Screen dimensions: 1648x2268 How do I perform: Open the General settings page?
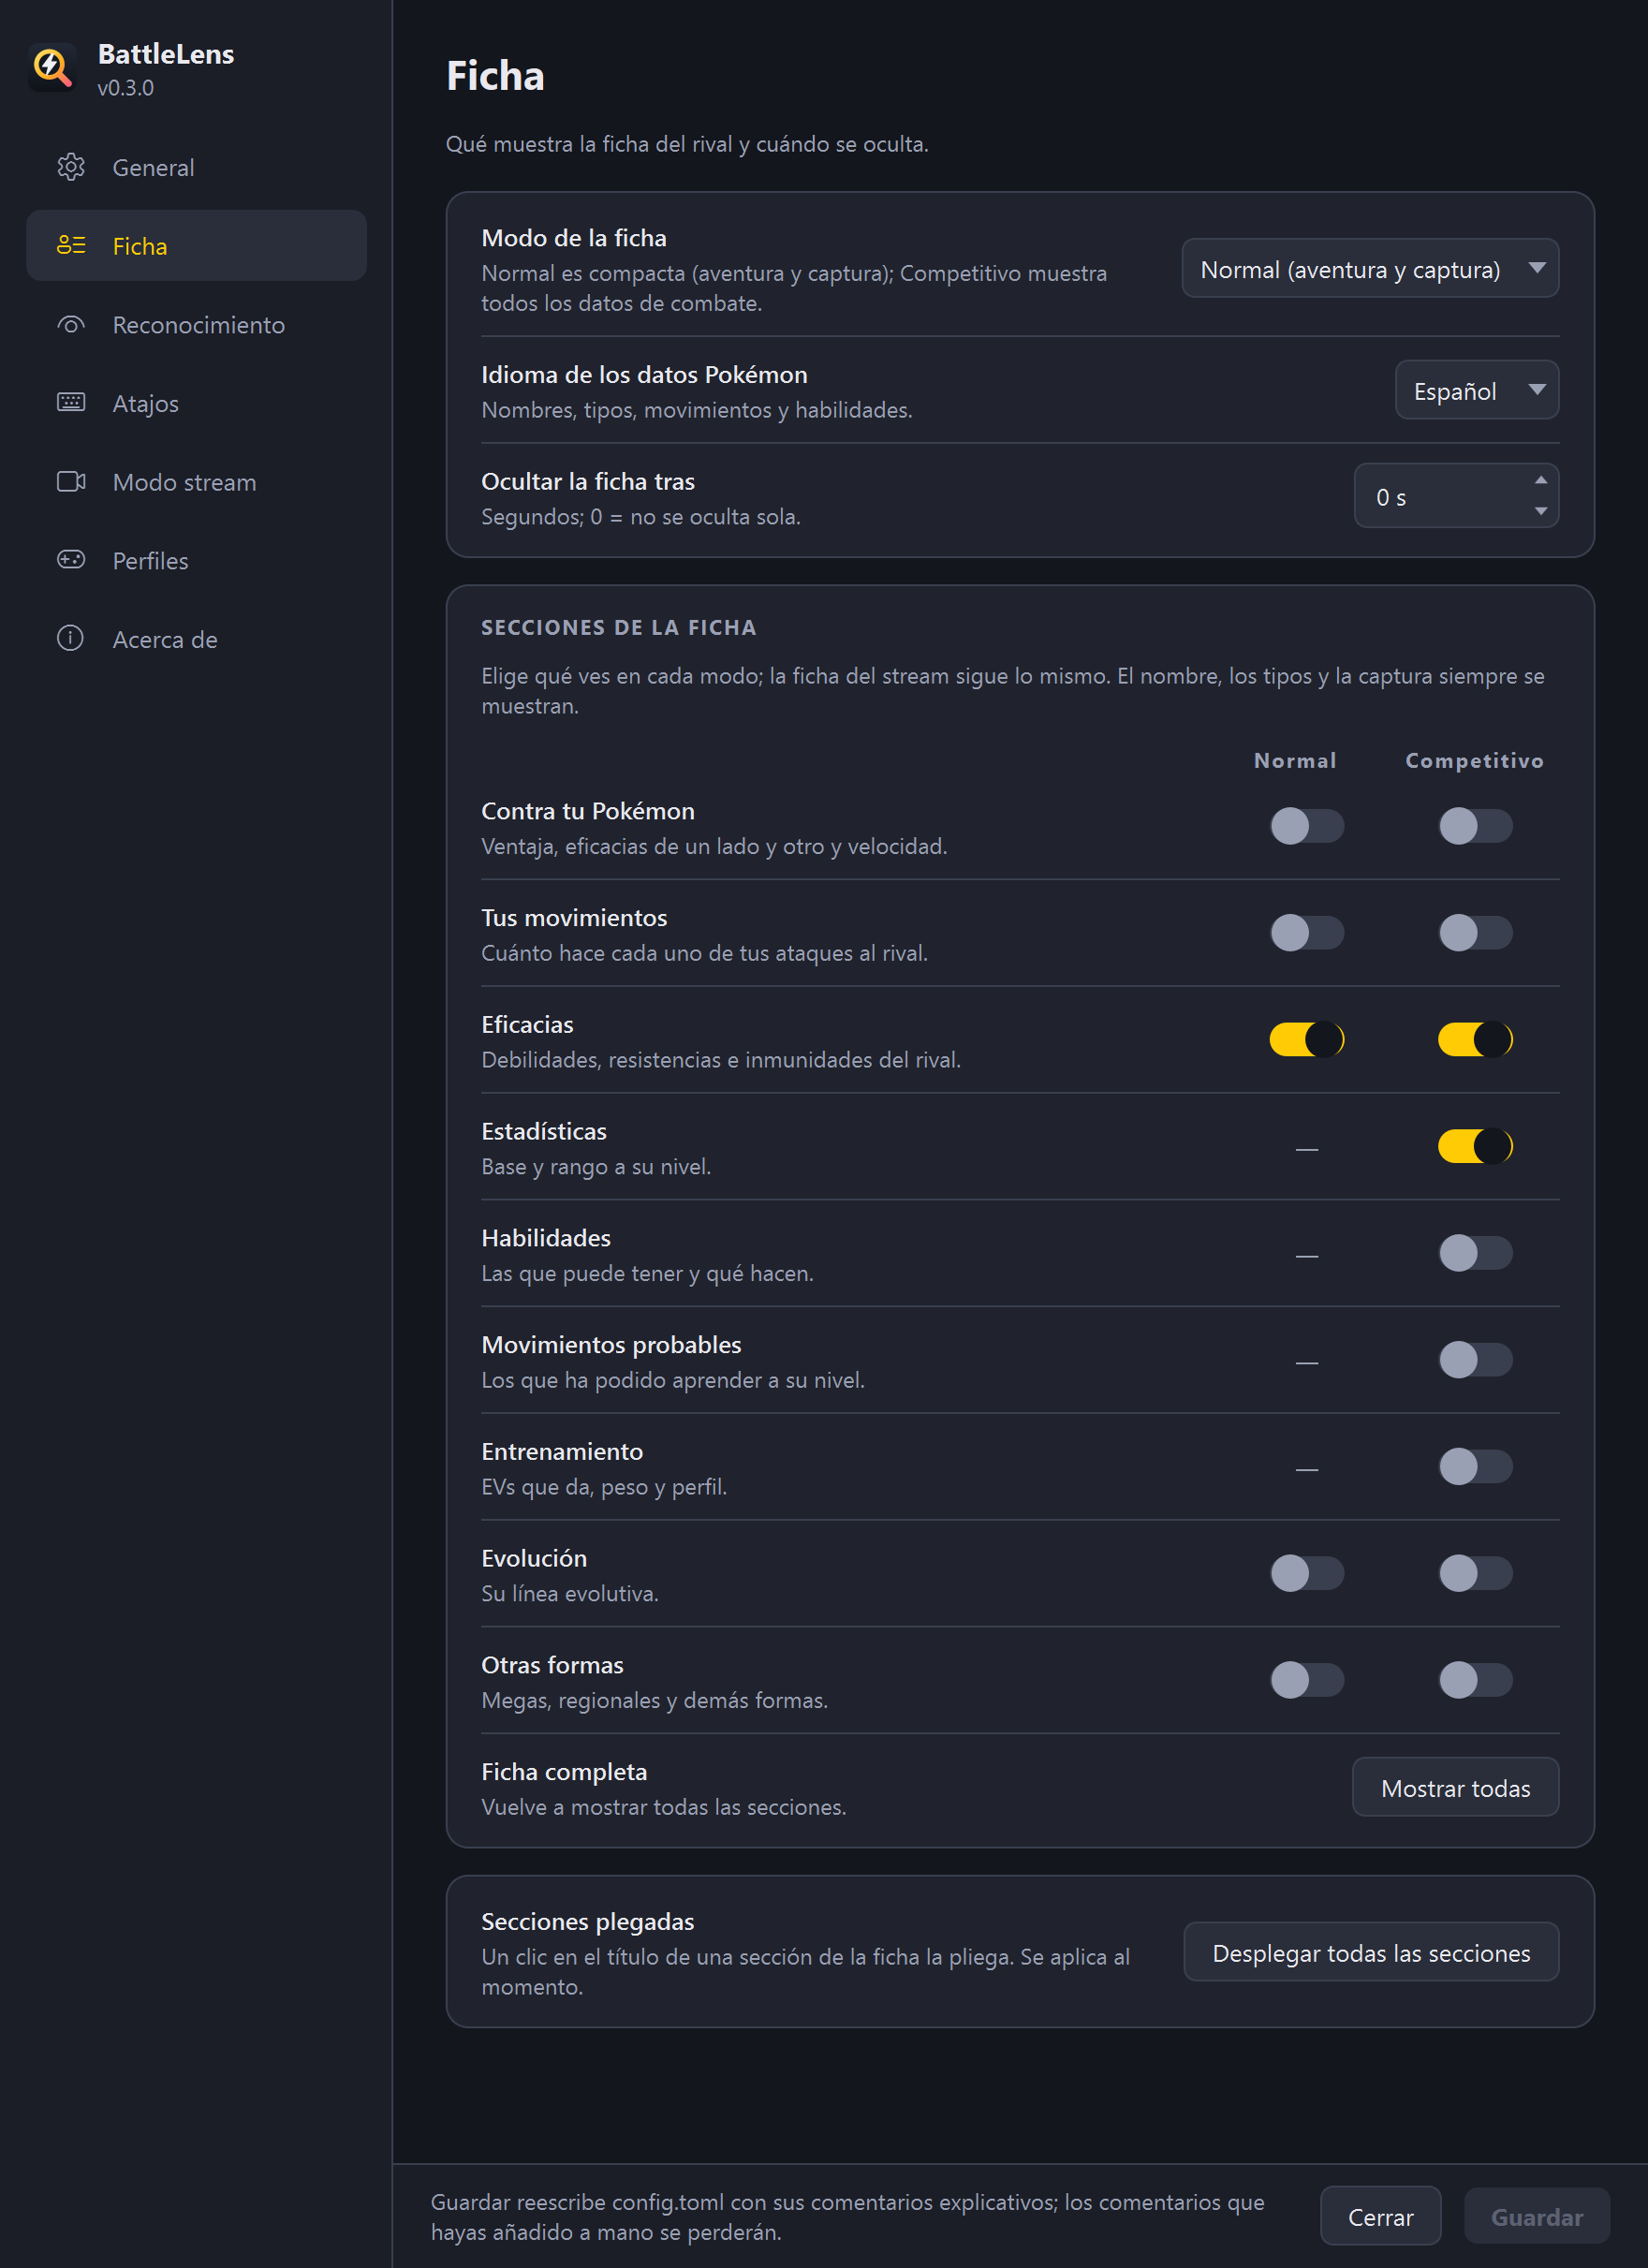point(196,167)
